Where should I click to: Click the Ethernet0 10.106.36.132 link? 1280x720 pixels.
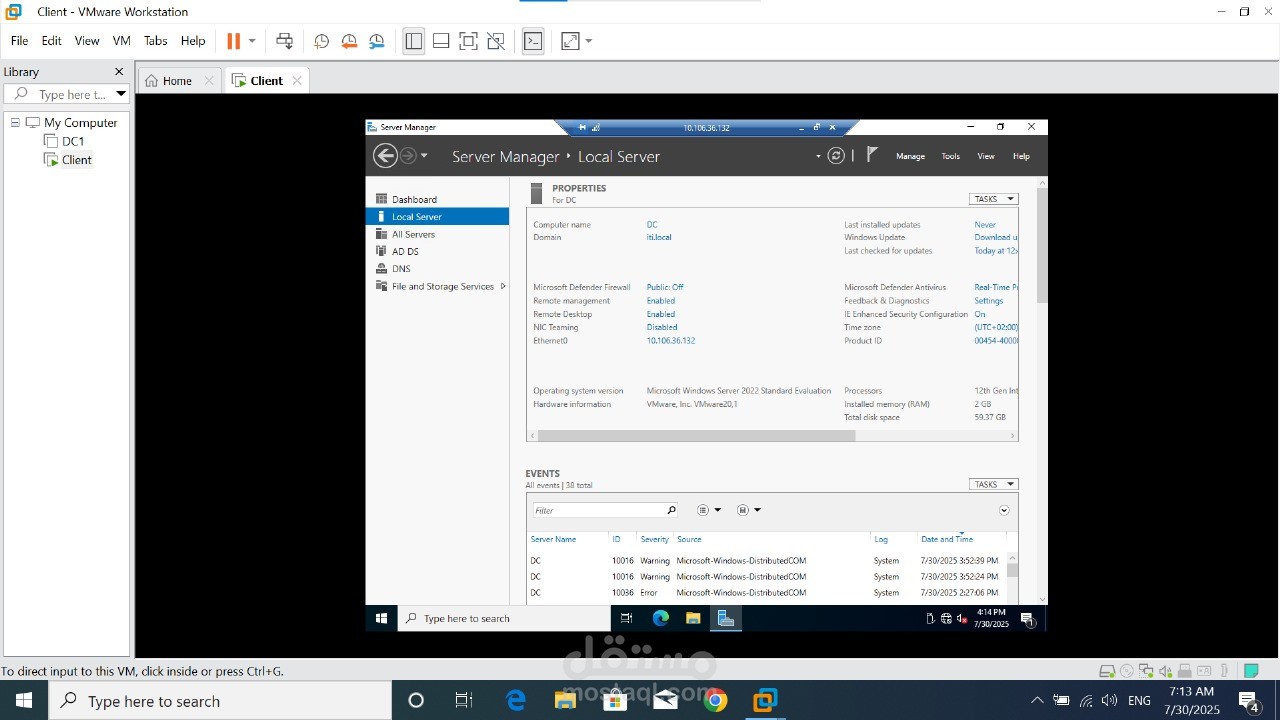[x=671, y=341]
